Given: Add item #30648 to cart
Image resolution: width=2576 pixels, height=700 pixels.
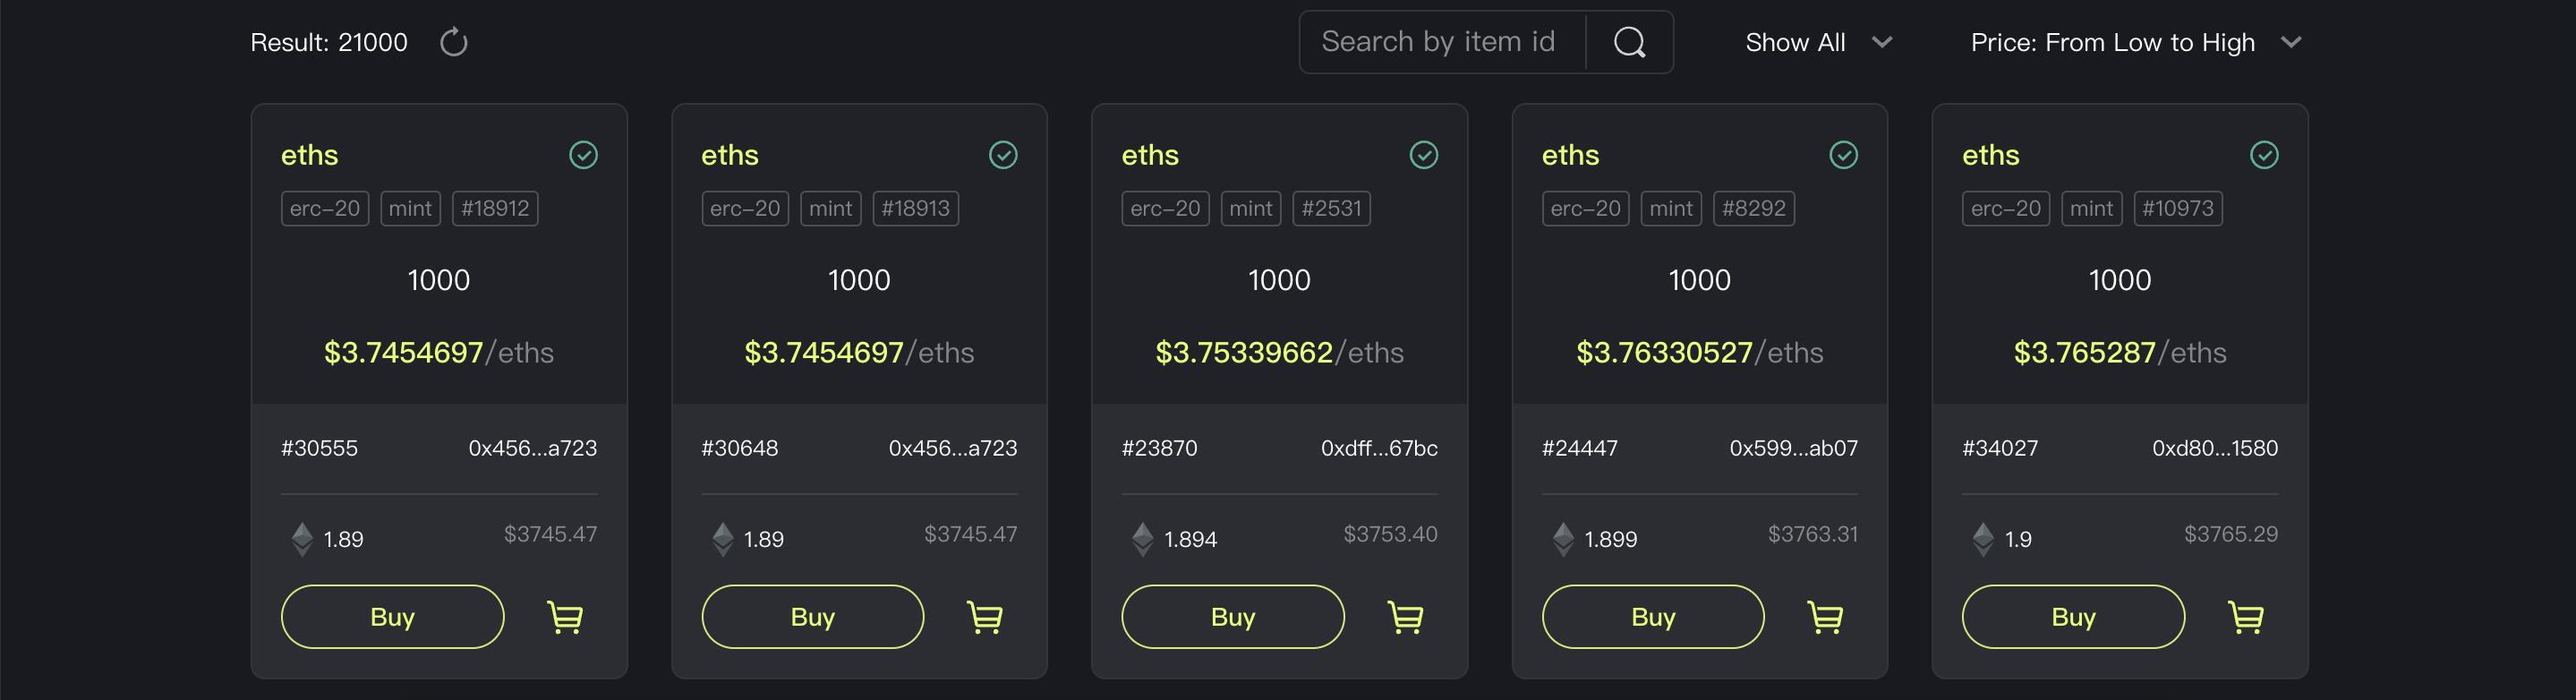Looking at the screenshot, I should tap(985, 617).
